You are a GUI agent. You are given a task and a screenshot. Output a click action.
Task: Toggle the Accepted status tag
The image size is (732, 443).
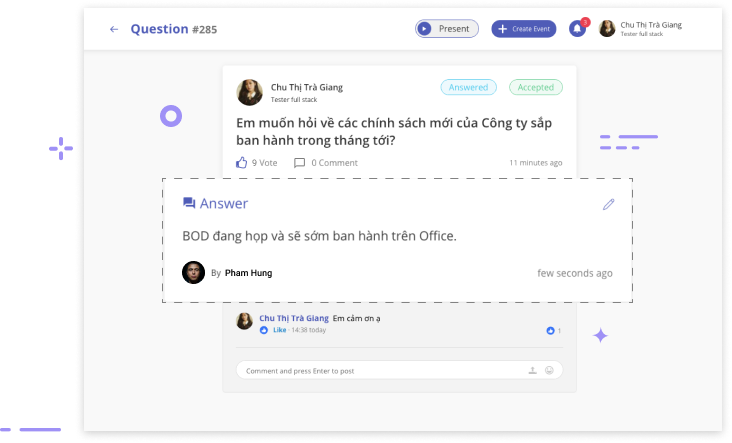coord(535,87)
